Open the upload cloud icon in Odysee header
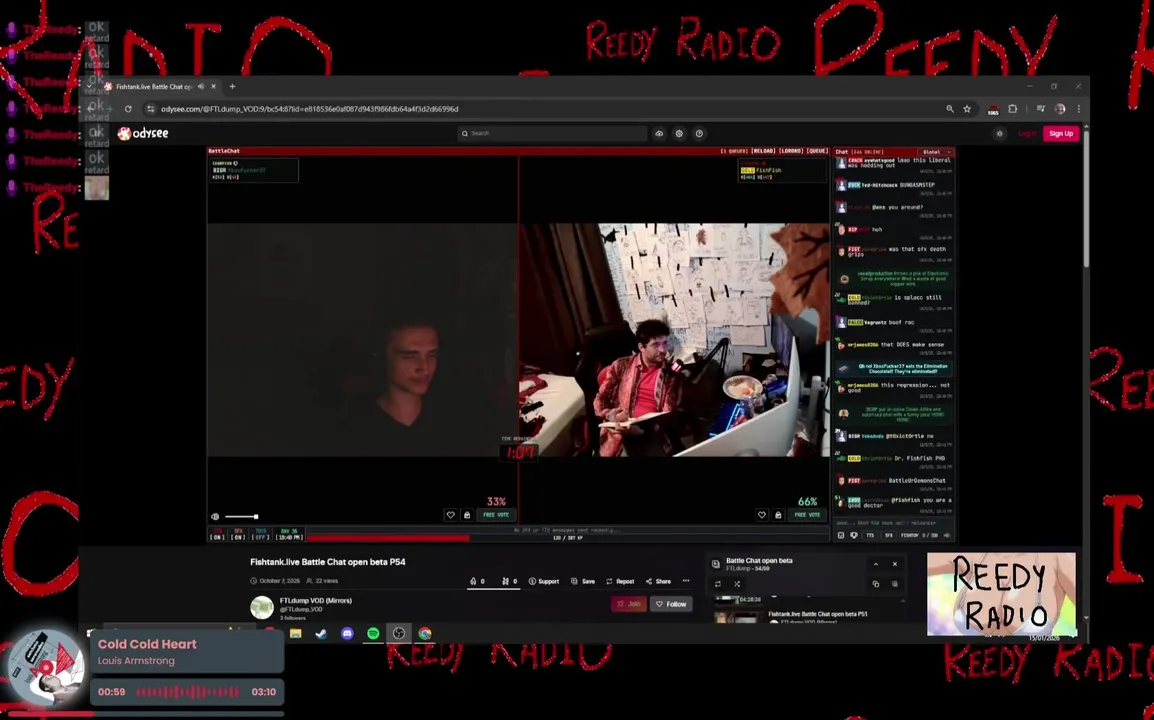 tap(659, 133)
